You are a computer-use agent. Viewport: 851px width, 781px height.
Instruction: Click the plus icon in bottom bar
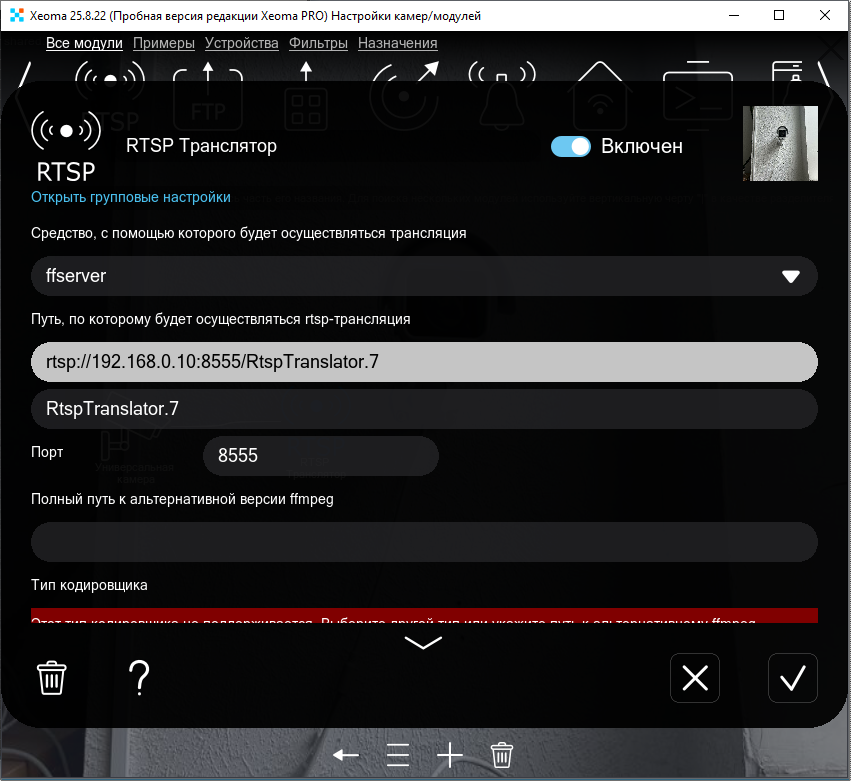450,755
